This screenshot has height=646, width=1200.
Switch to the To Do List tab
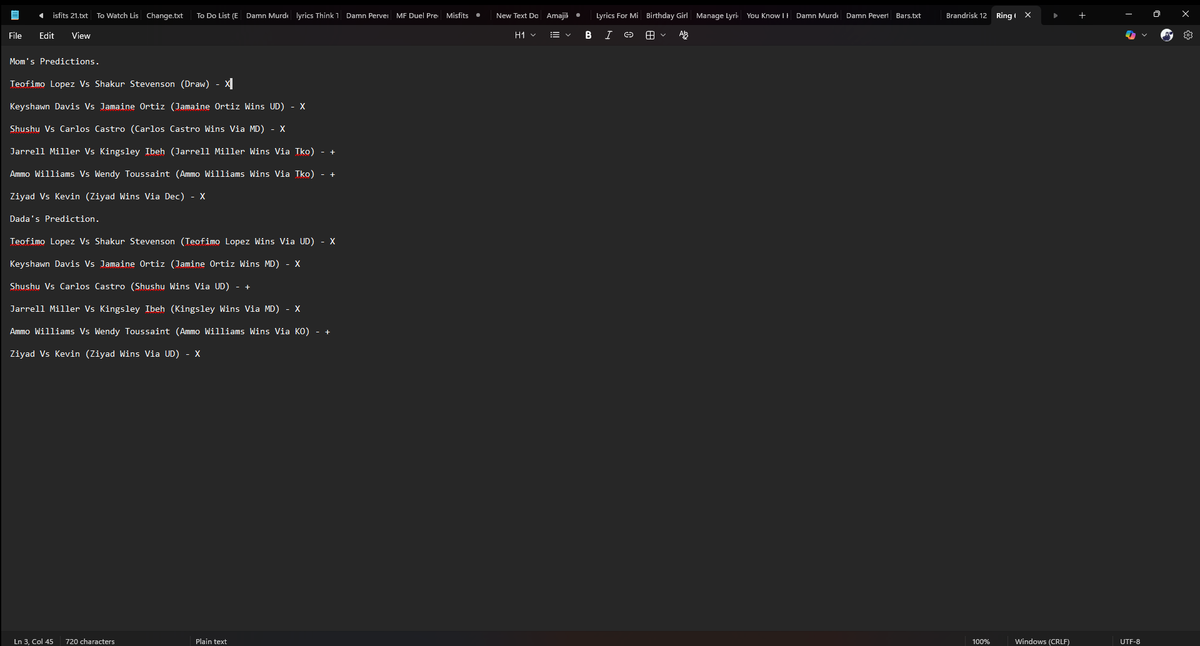click(217, 15)
